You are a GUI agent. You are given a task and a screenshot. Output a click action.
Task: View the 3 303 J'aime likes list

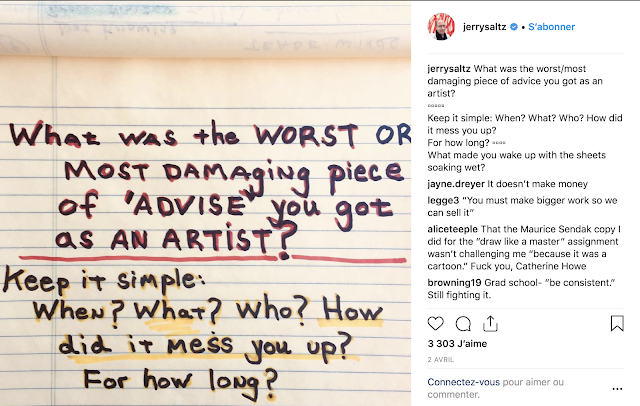[x=457, y=344]
